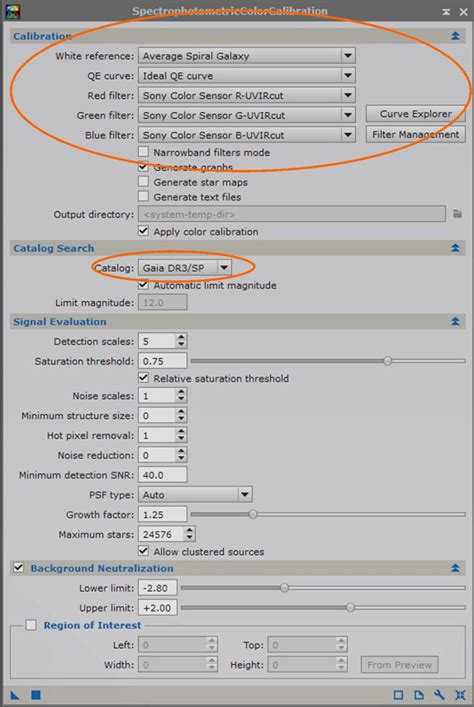Click the Track View square icon
Screen dimensions: 474x707
pyautogui.click(x=398, y=695)
